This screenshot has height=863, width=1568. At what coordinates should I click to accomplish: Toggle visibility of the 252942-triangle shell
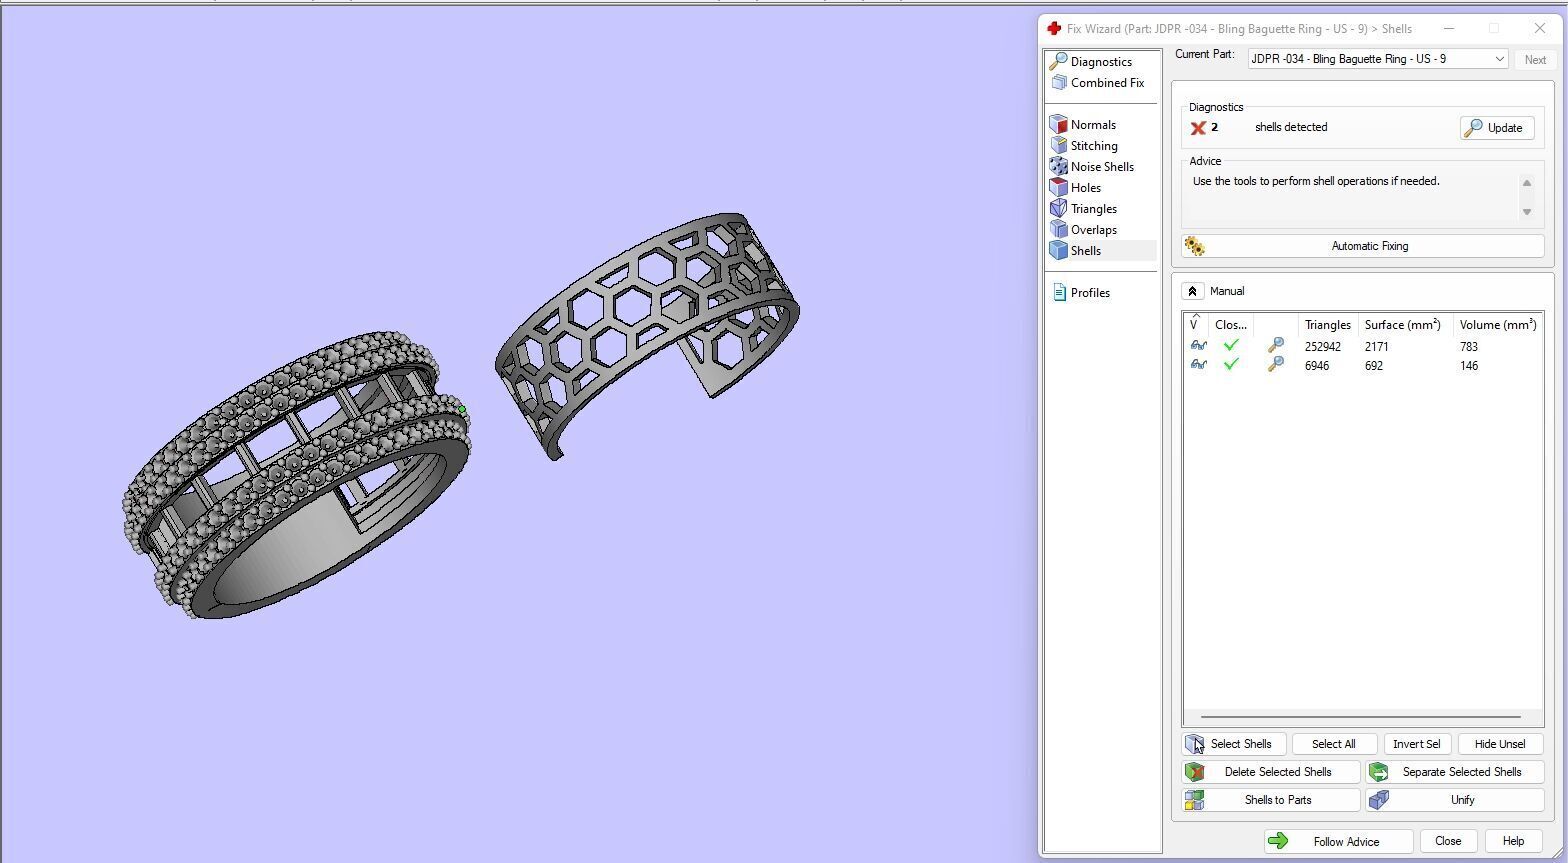click(x=1198, y=346)
